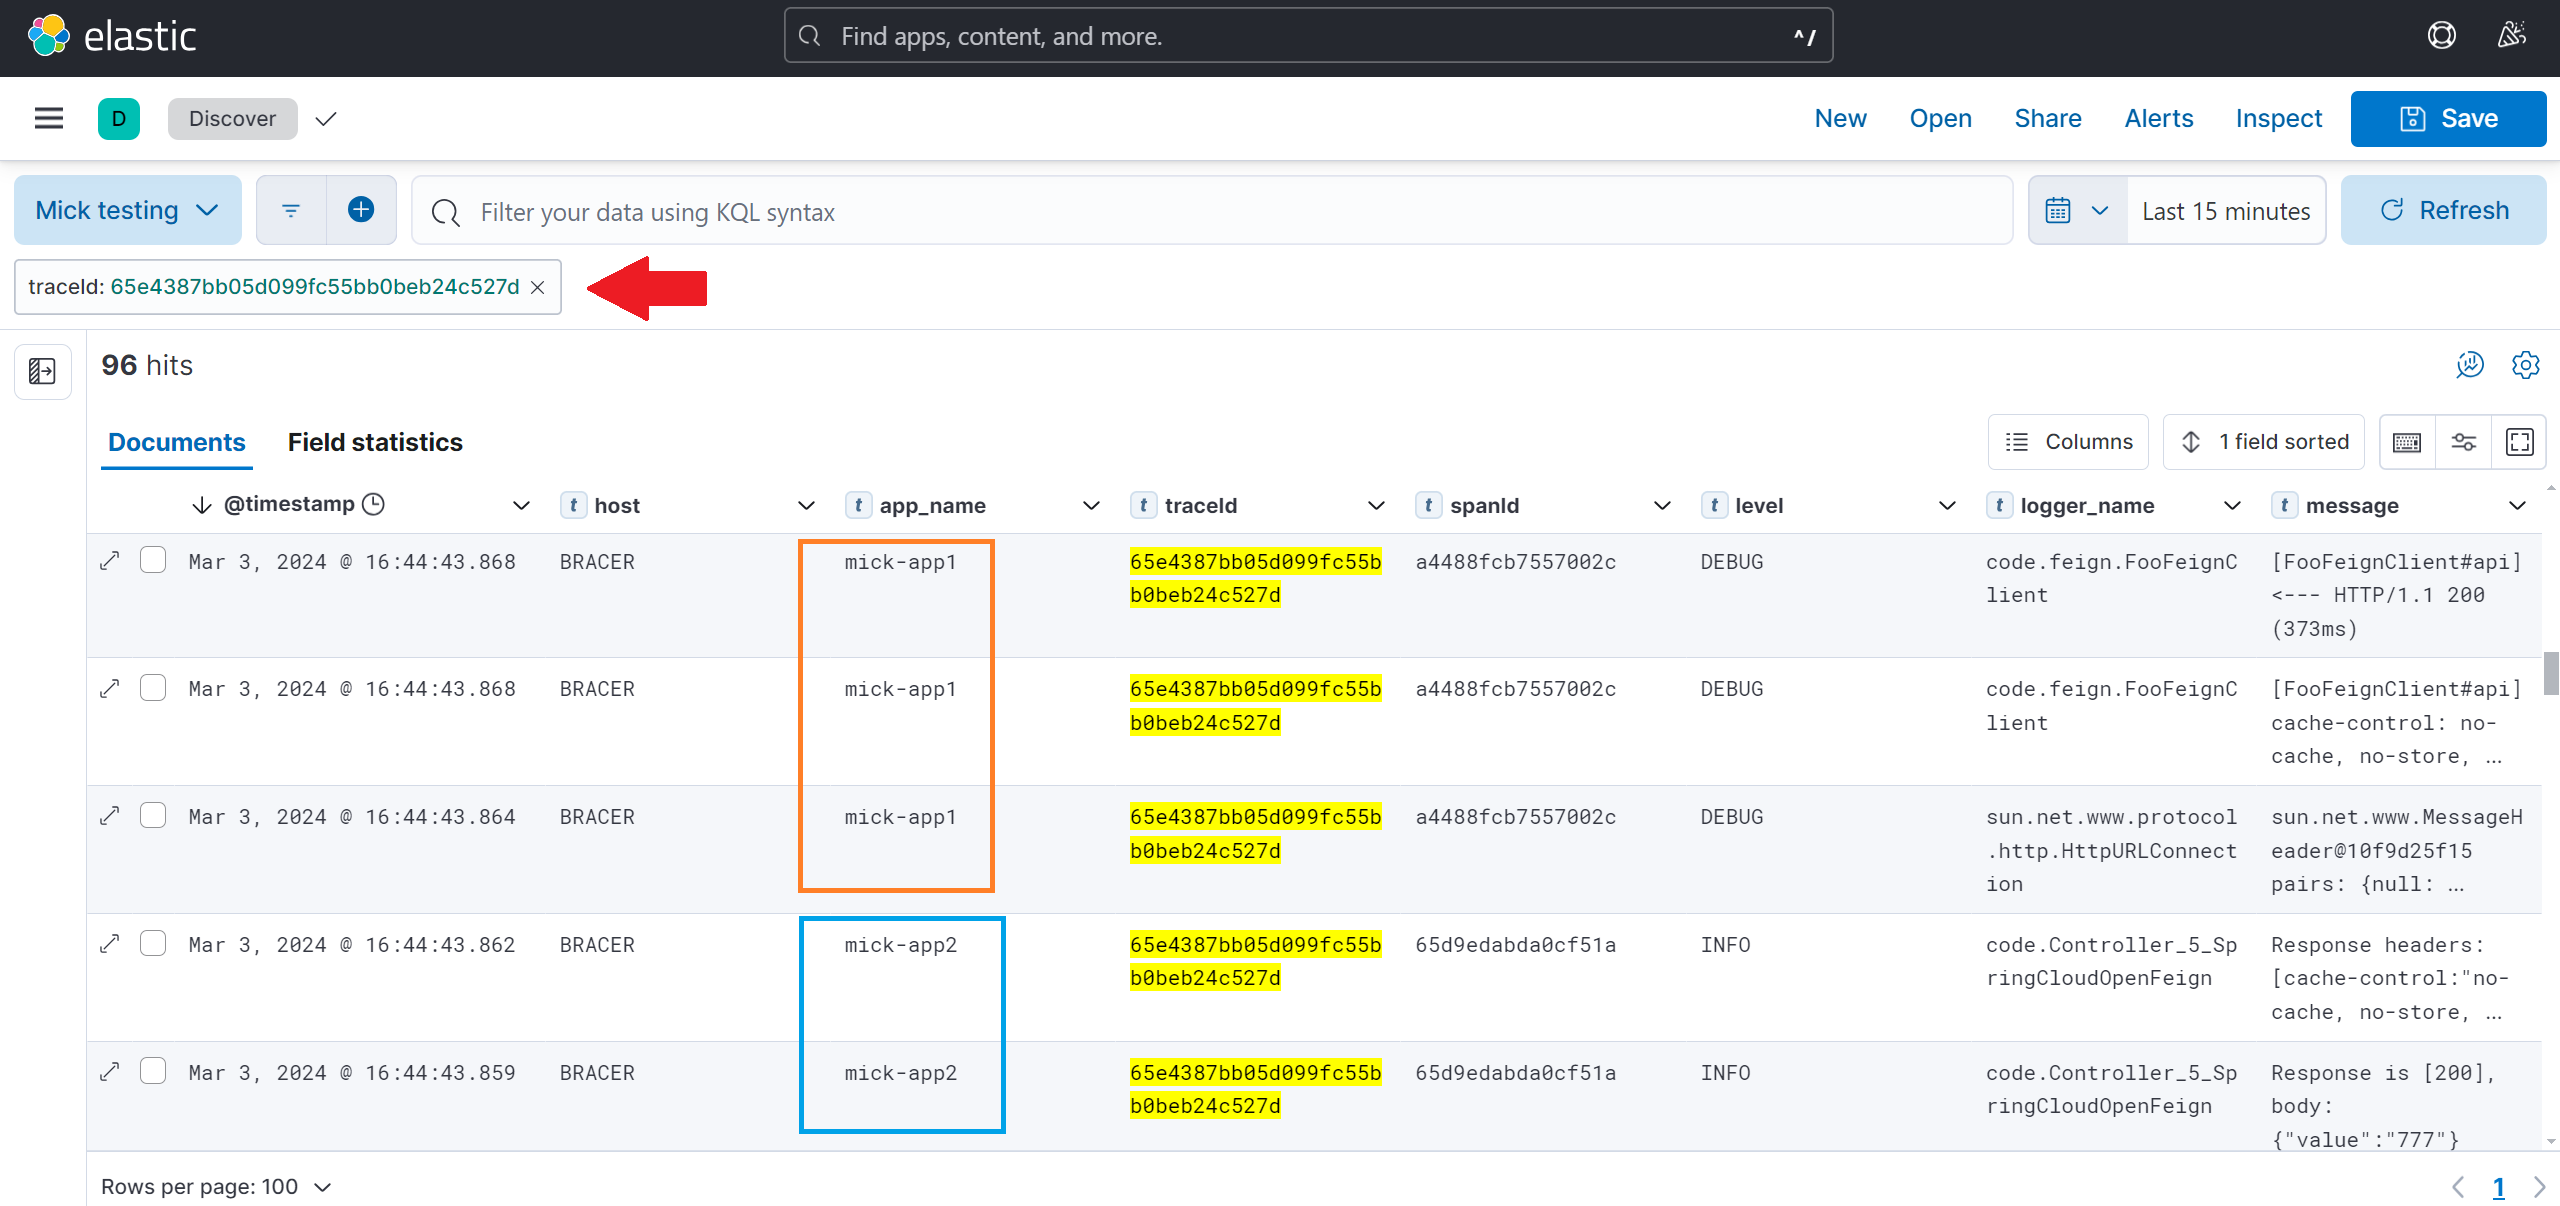Click New in the top menu
The height and width of the screenshot is (1206, 2560).
click(1840, 119)
